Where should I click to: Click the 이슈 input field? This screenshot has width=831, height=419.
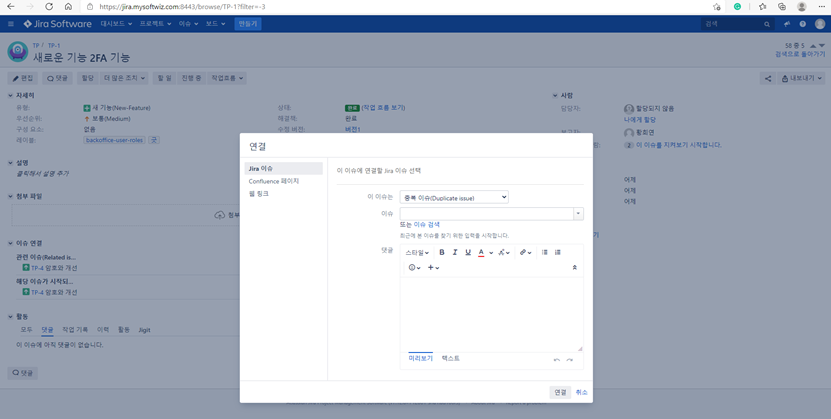coord(487,213)
